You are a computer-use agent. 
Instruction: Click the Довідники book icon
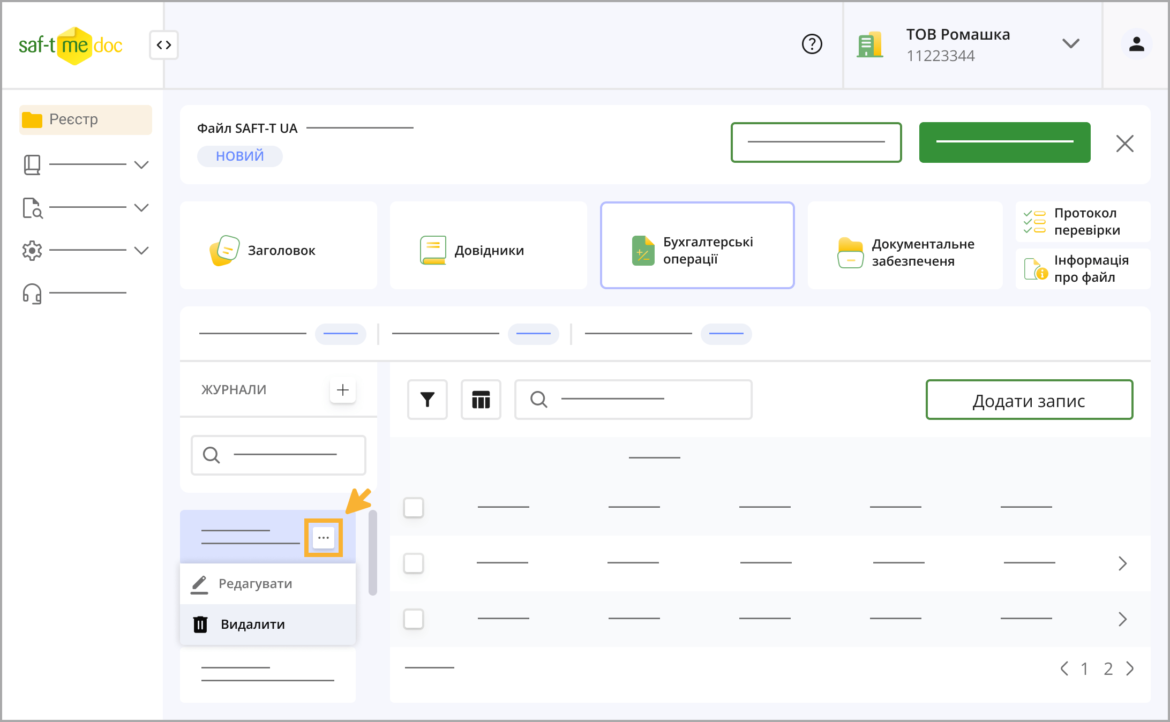tap(433, 250)
